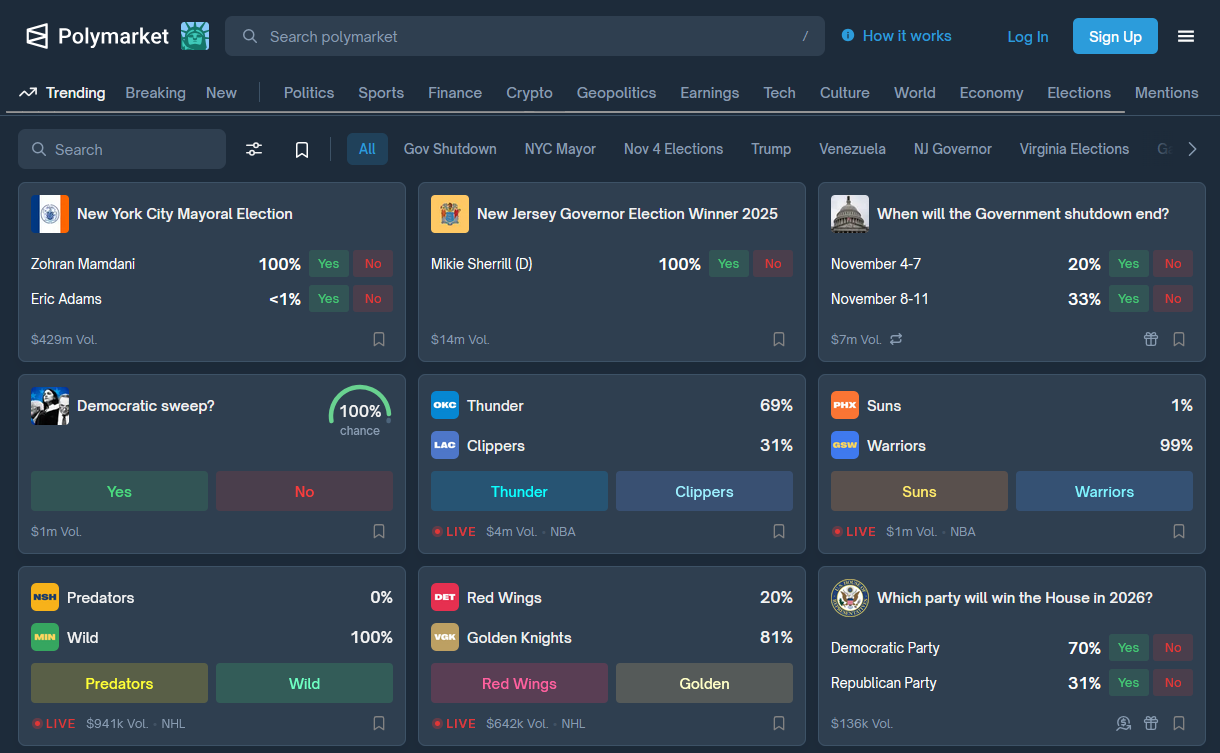Bookmark the Democratic sweep market
The width and height of the screenshot is (1220, 753).
379,531
